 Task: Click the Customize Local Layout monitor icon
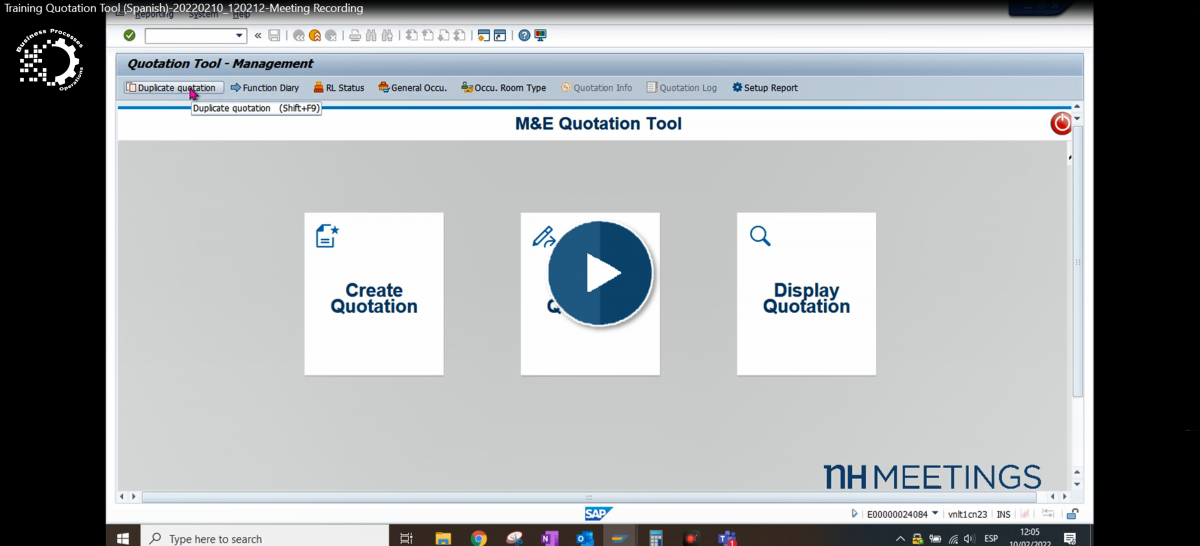tap(541, 36)
